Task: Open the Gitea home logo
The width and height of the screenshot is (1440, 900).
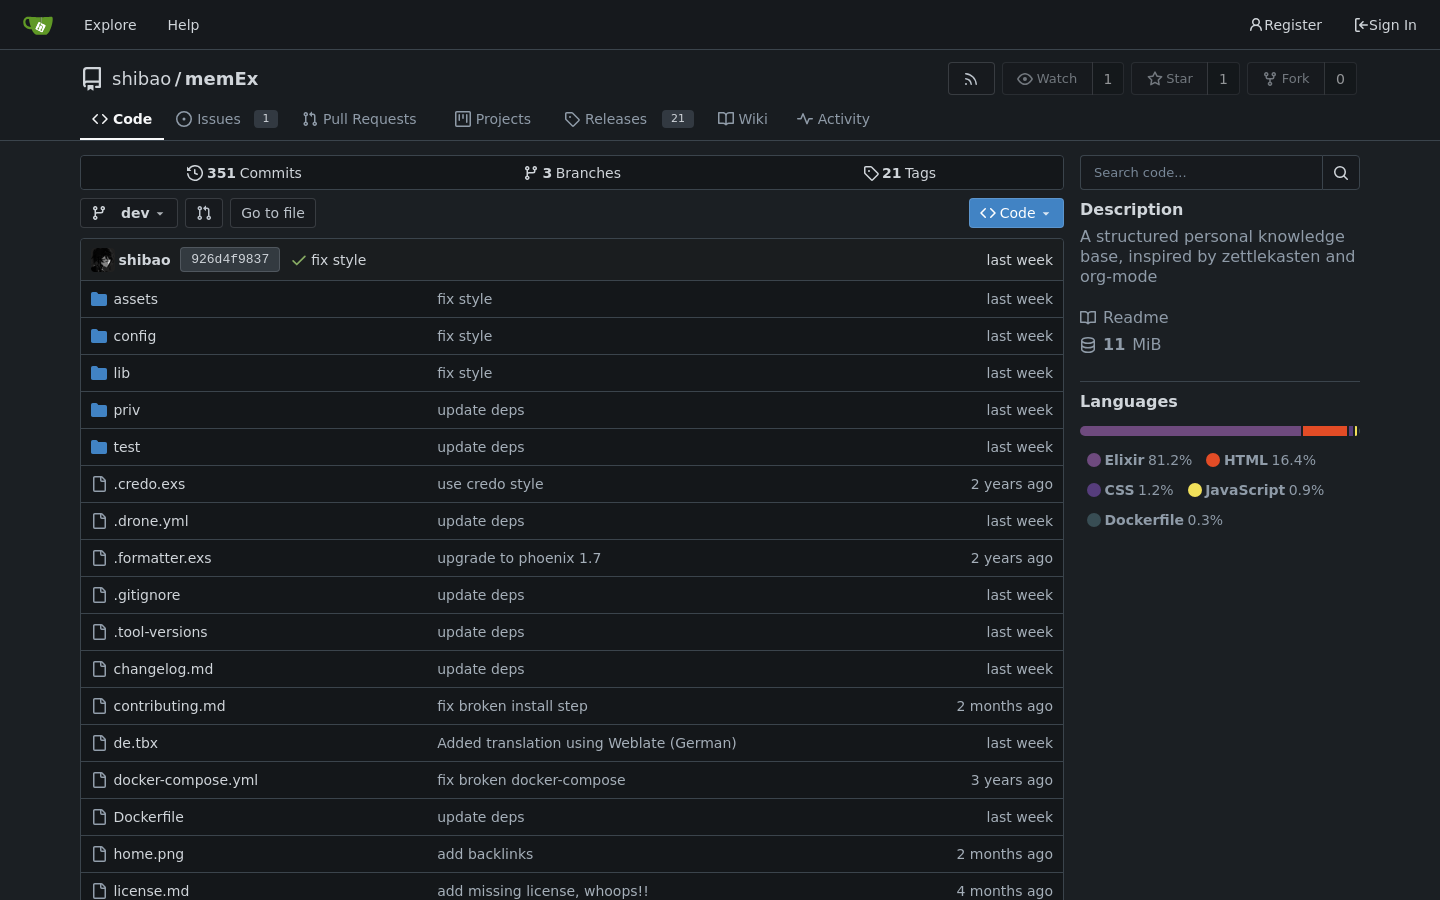Action: tap(38, 25)
